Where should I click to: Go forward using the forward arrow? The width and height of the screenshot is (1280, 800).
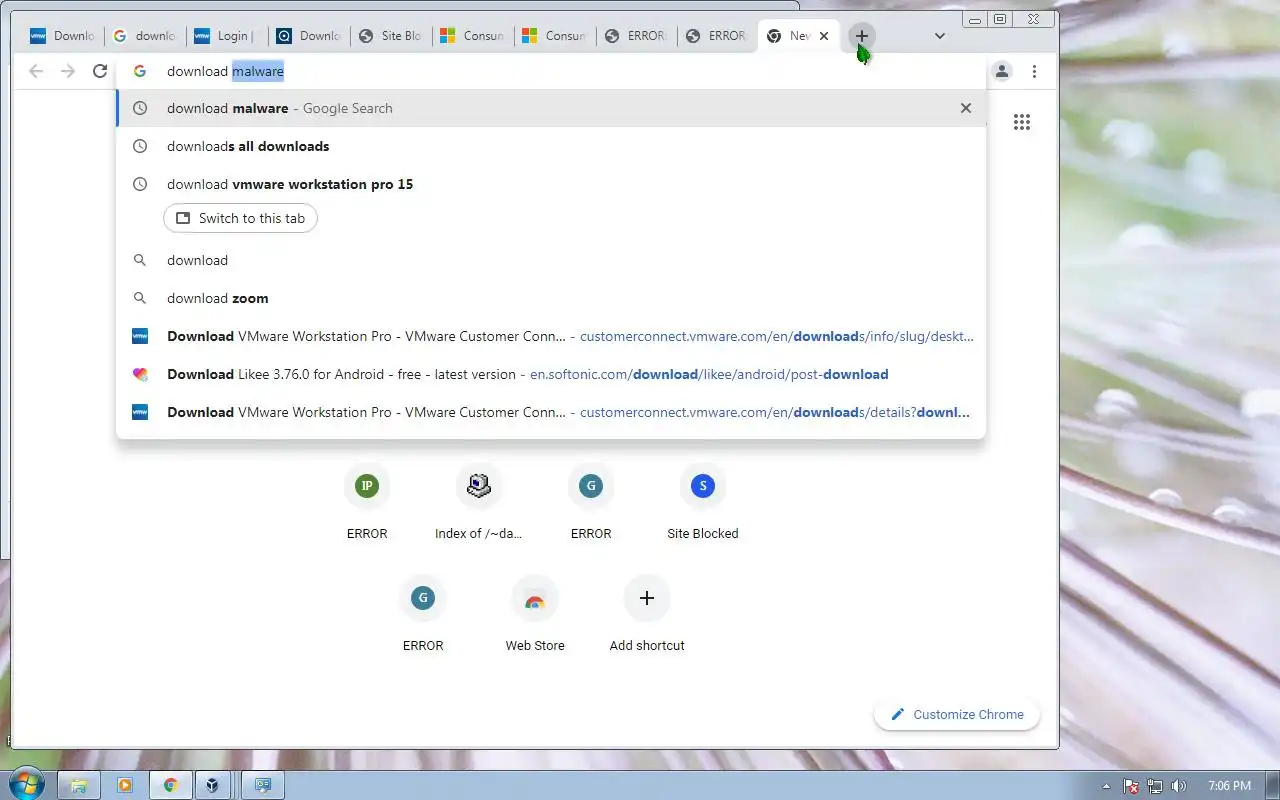tap(68, 71)
